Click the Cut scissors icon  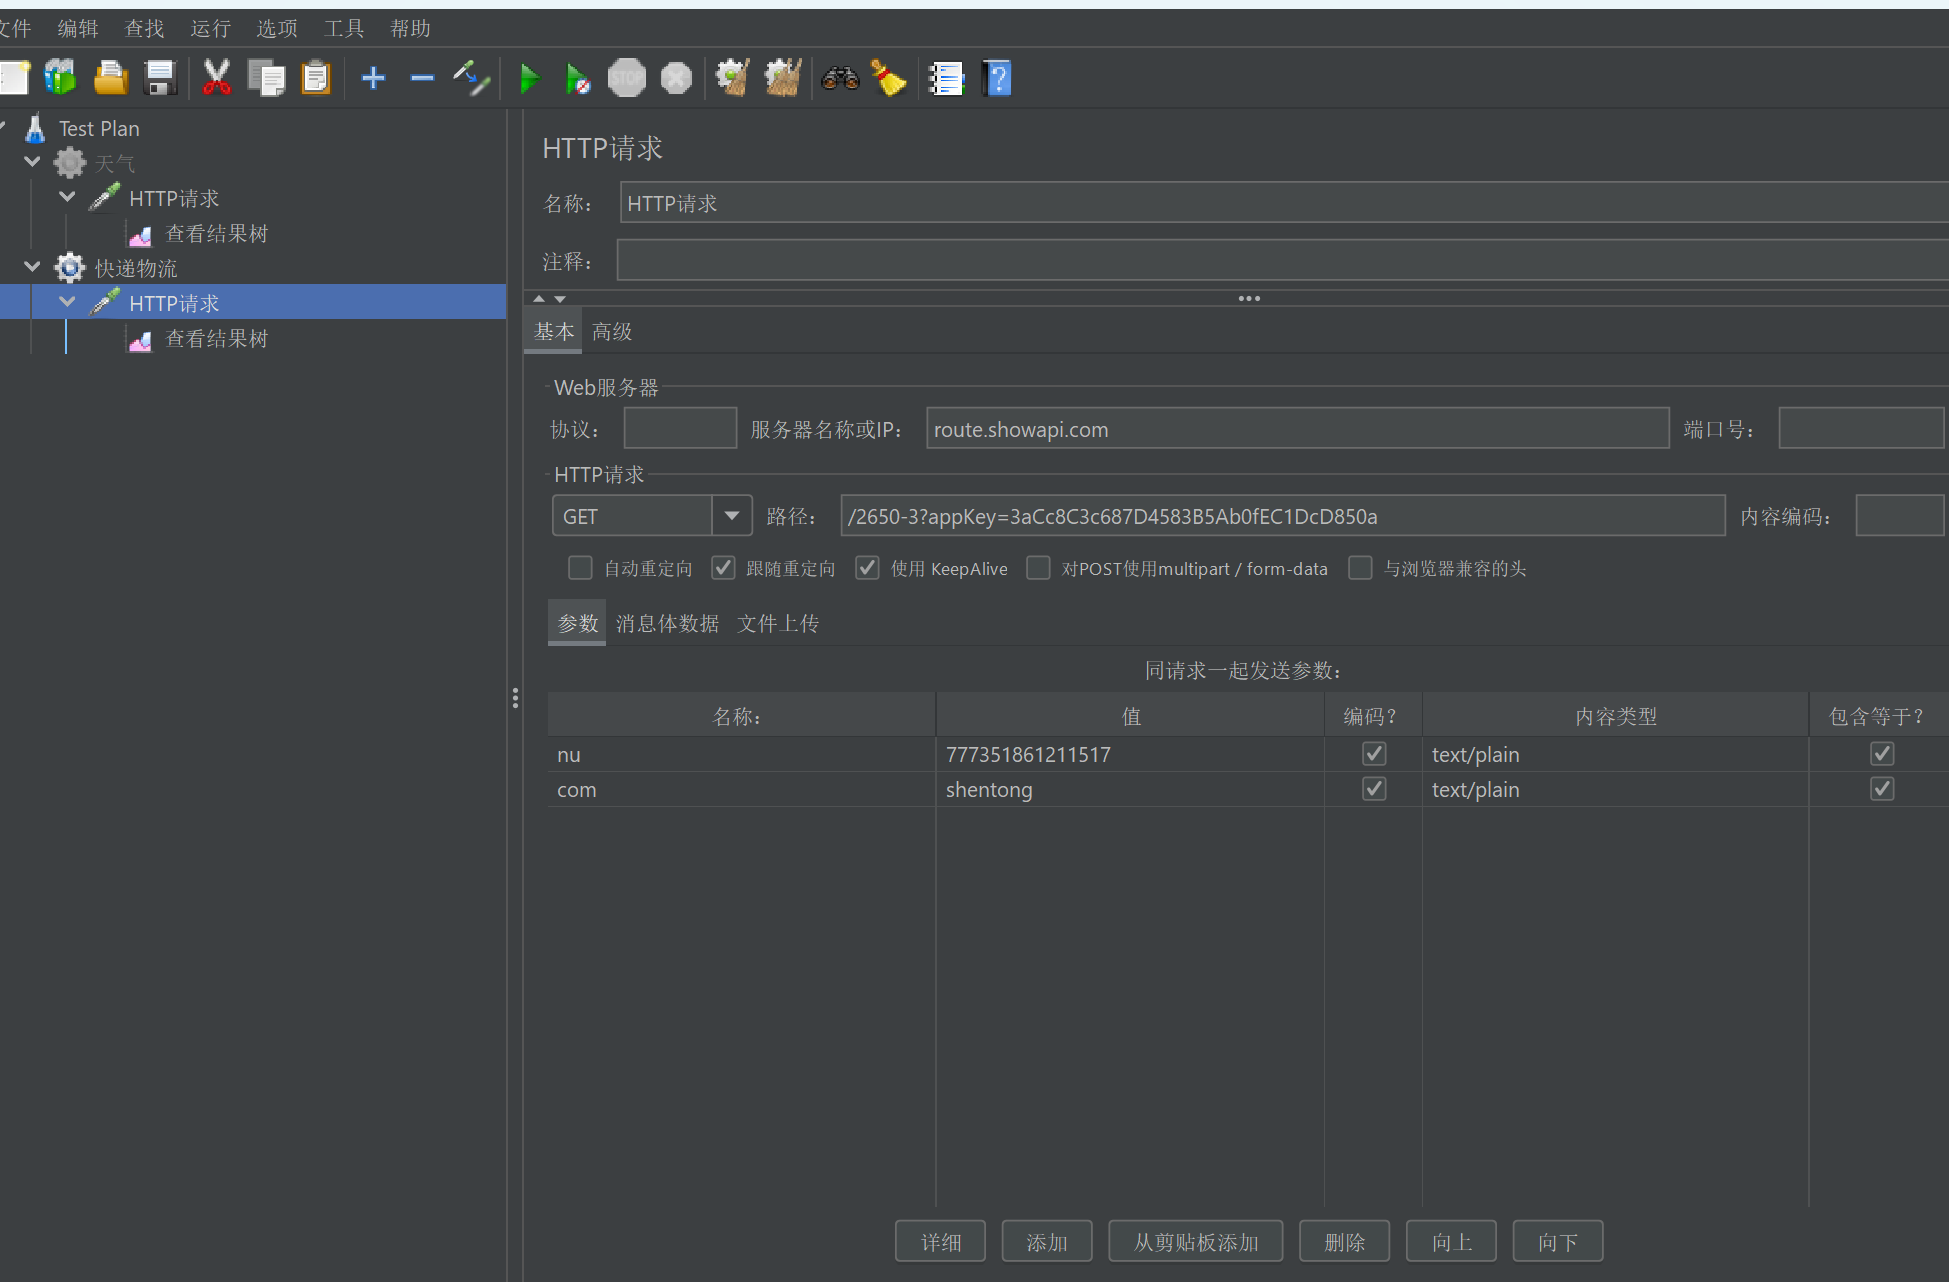coord(216,78)
